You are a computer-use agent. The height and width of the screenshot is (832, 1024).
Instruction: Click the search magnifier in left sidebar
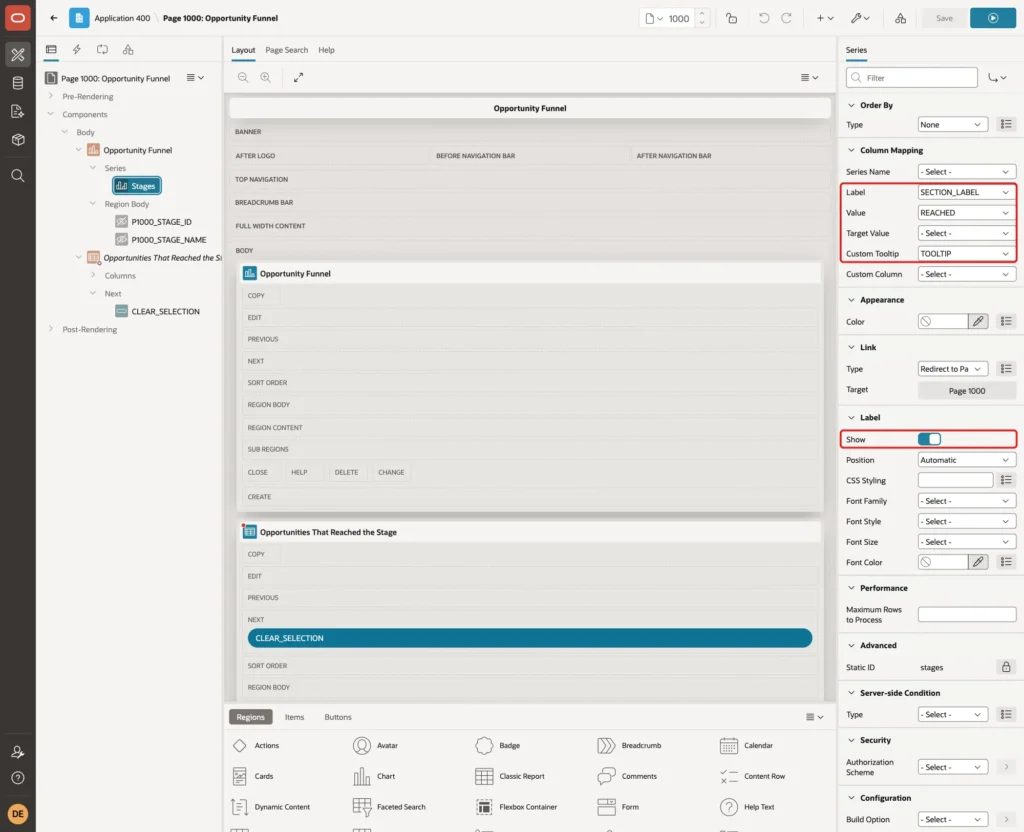18,176
